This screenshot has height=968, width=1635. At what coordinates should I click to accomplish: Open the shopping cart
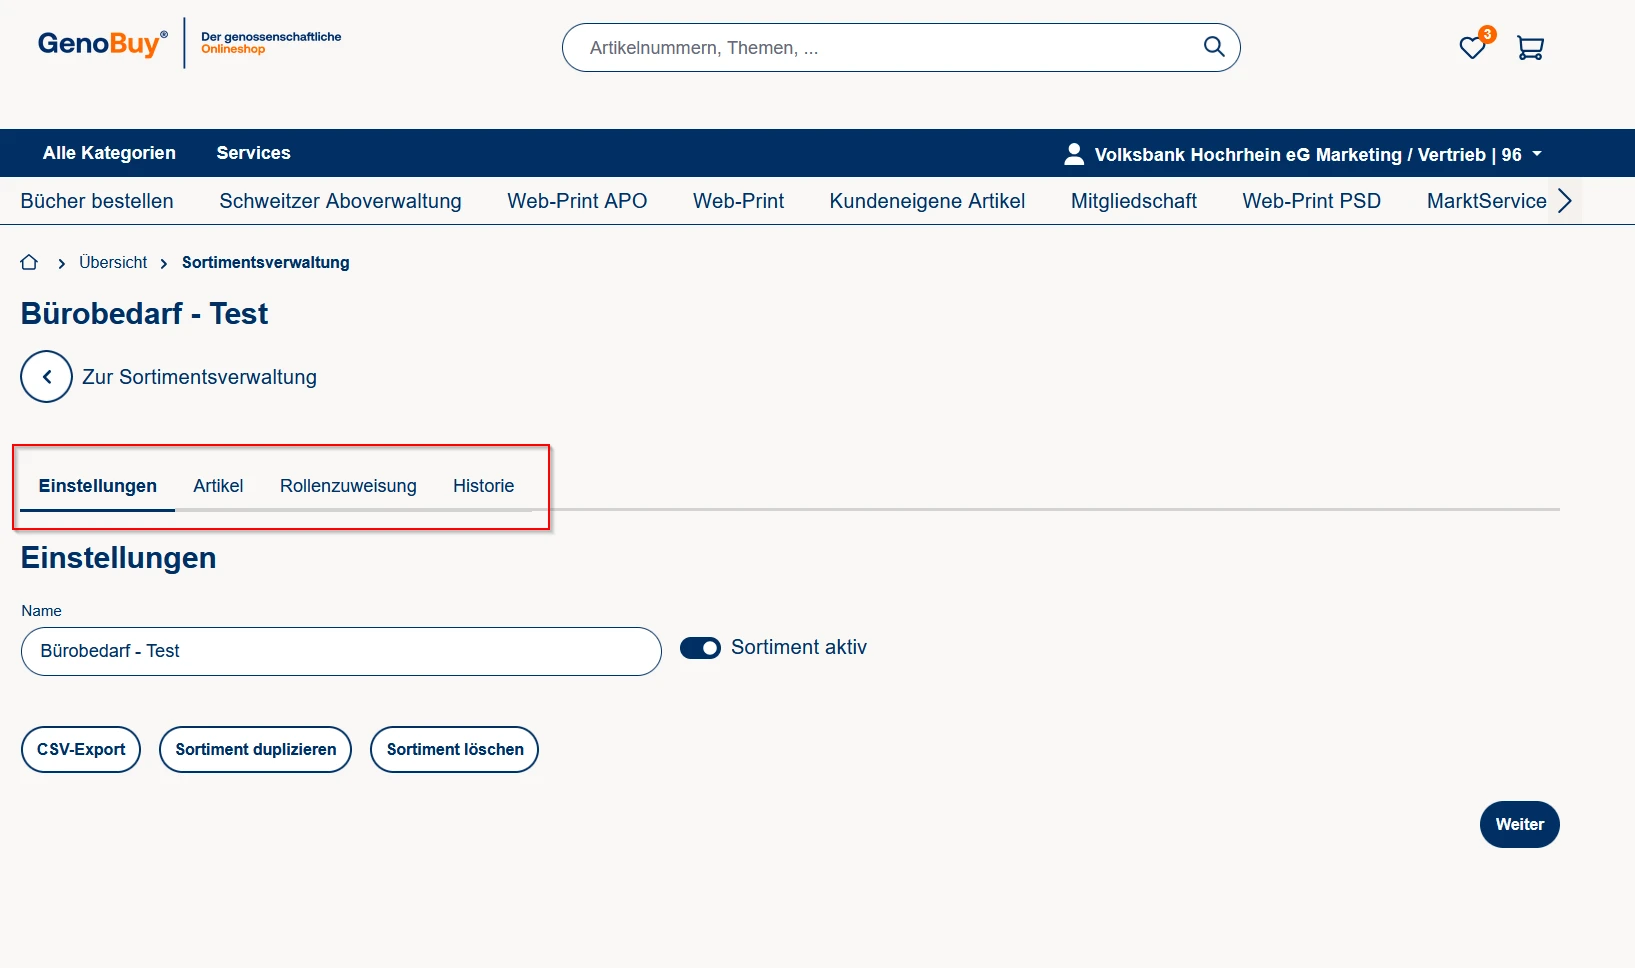click(x=1529, y=48)
